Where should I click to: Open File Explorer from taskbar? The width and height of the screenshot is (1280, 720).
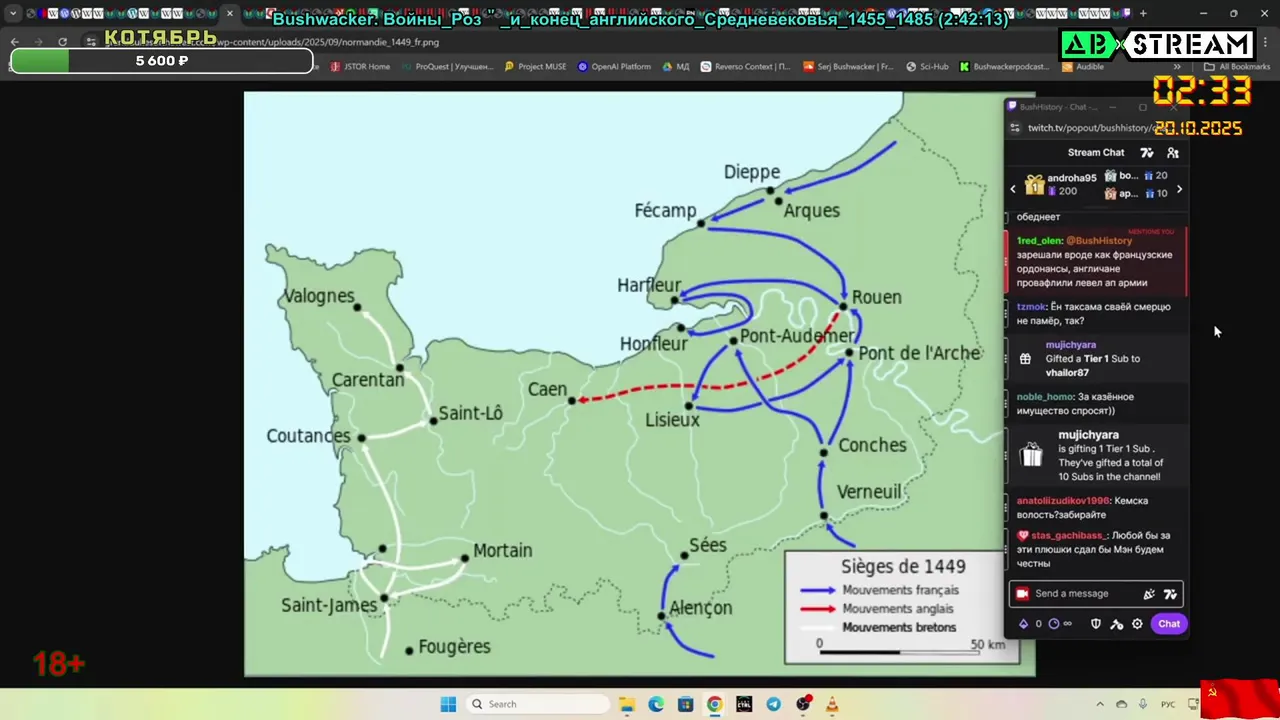point(626,704)
